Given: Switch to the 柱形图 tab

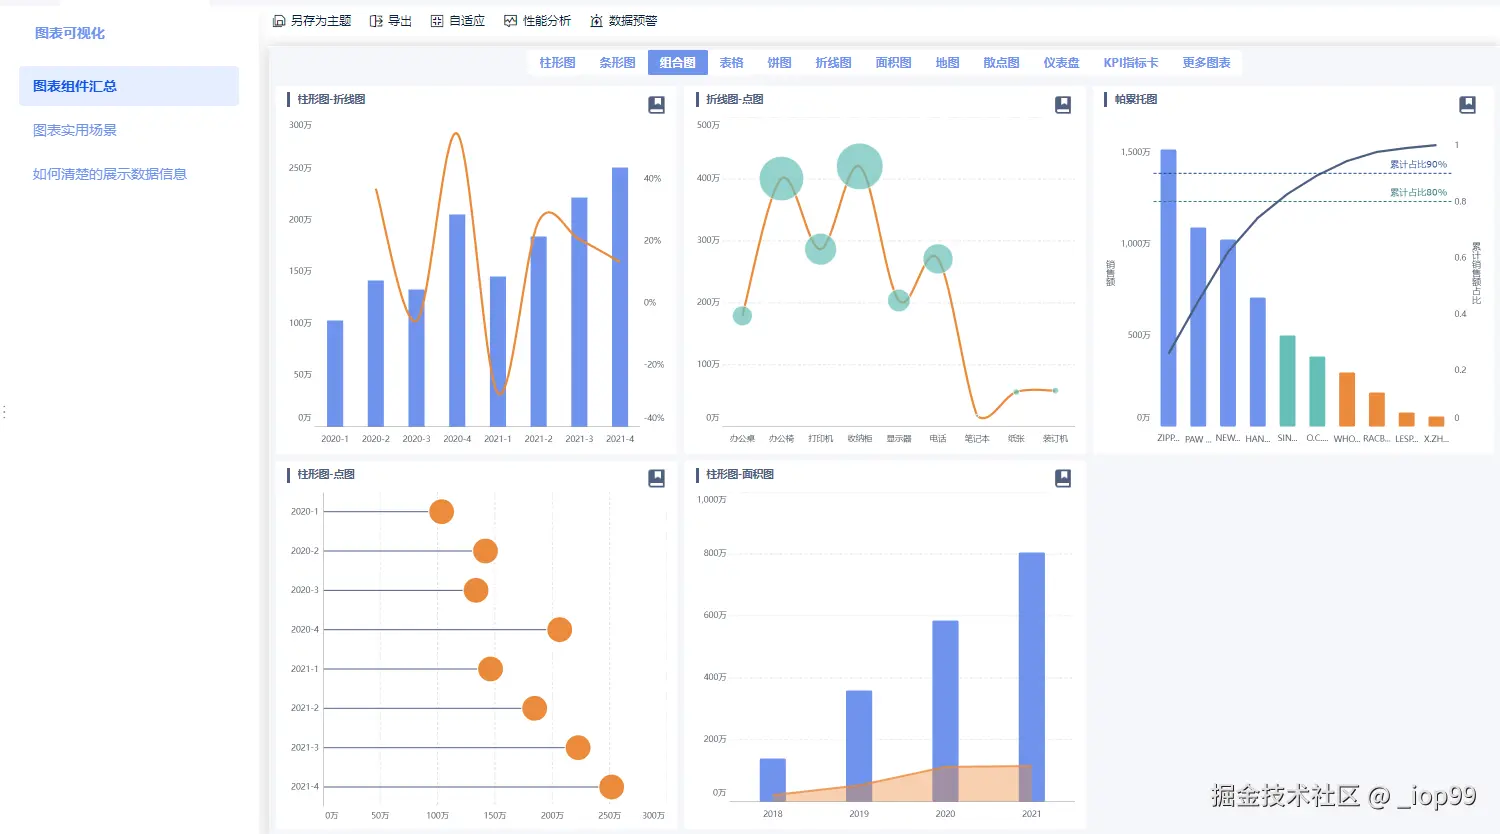Looking at the screenshot, I should 558,62.
